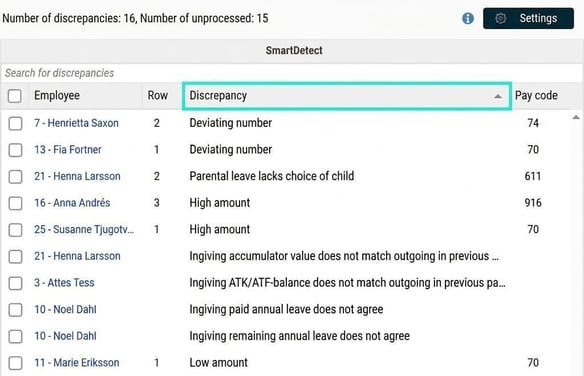Select checkbox for Noel Dahl paid annual leave row

pos(15,310)
